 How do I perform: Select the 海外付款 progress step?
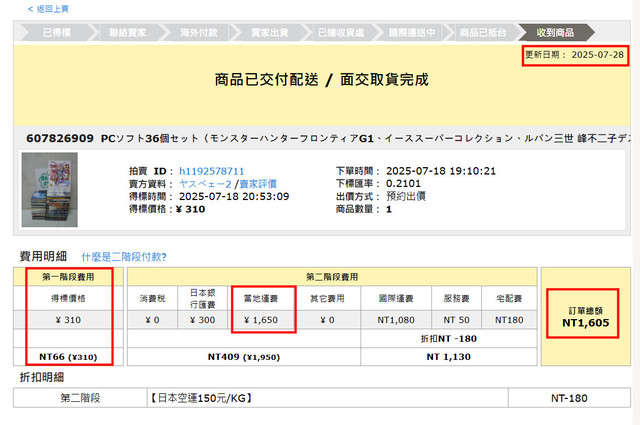pos(199,33)
